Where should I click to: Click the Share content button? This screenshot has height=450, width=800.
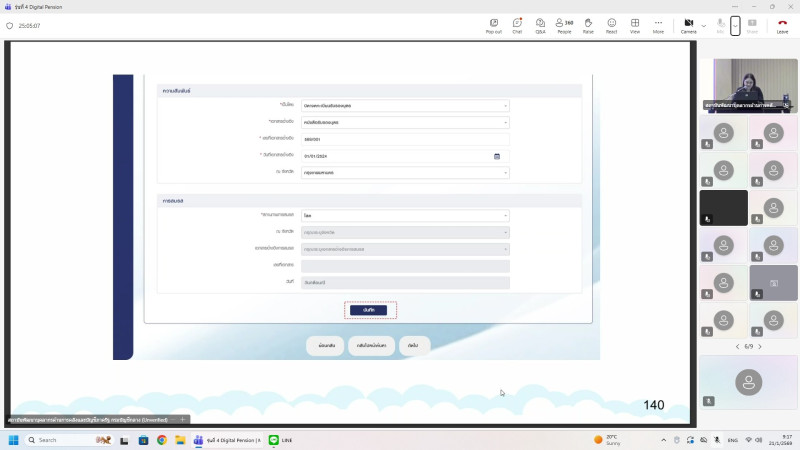tap(752, 25)
